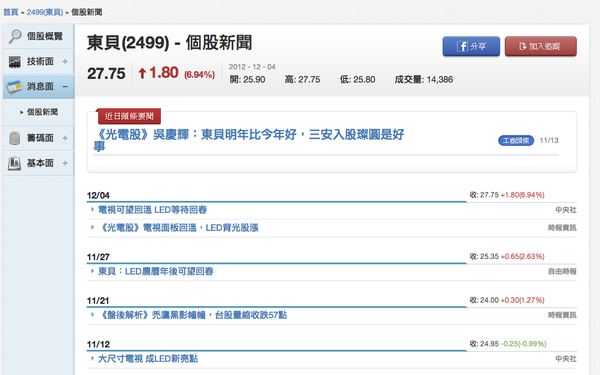Open the 2499(東貝) breadcrumb link
This screenshot has height=375, width=600.
pyautogui.click(x=45, y=12)
